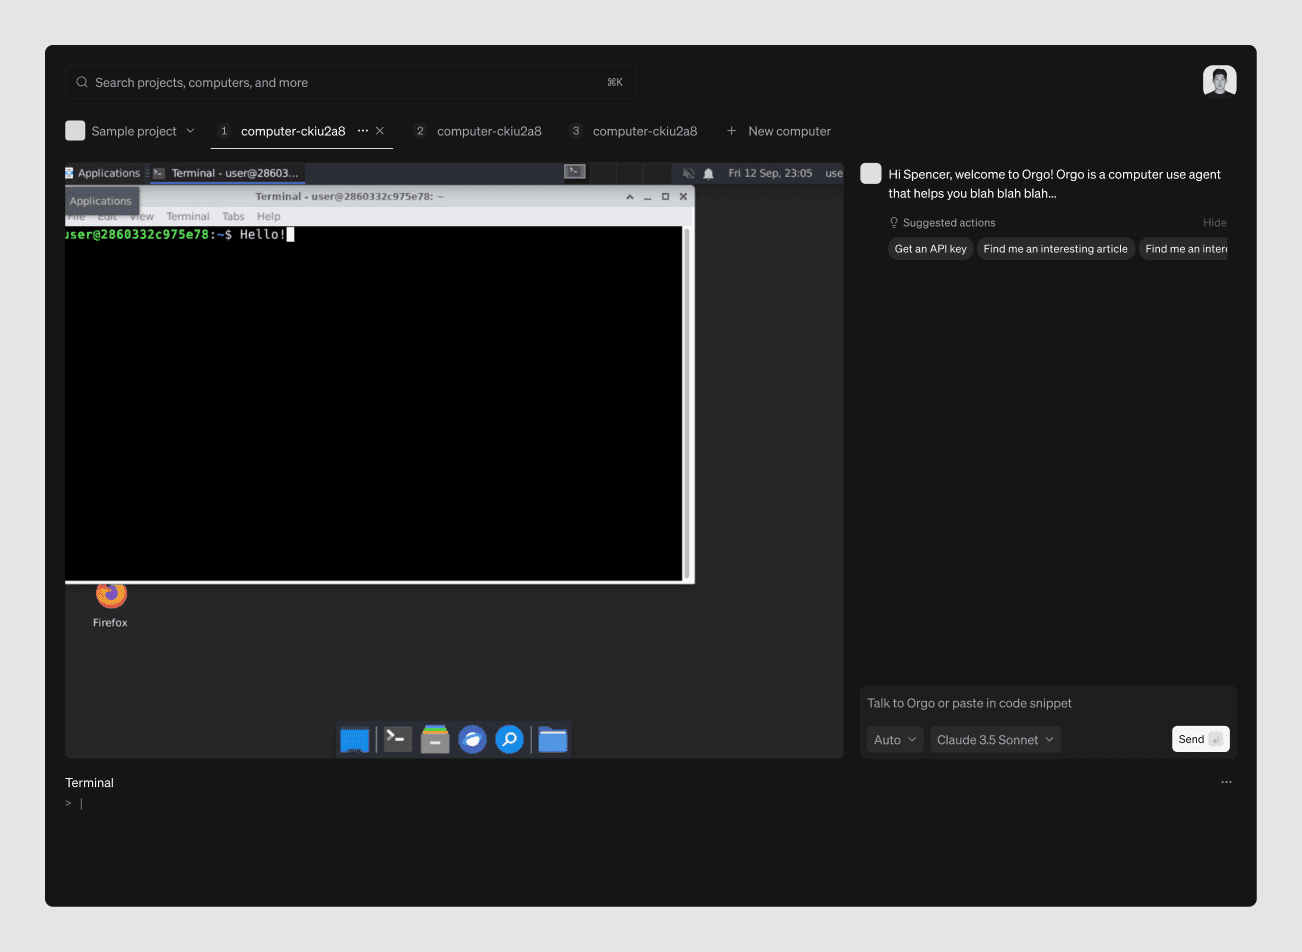Viewport: 1302px width, 952px height.
Task: Open the Terminal emulator in the dock
Action: click(398, 739)
